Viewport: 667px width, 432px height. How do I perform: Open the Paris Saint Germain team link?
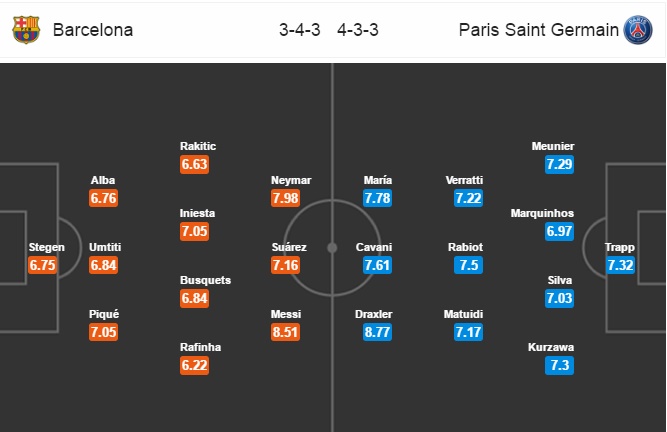pos(539,30)
